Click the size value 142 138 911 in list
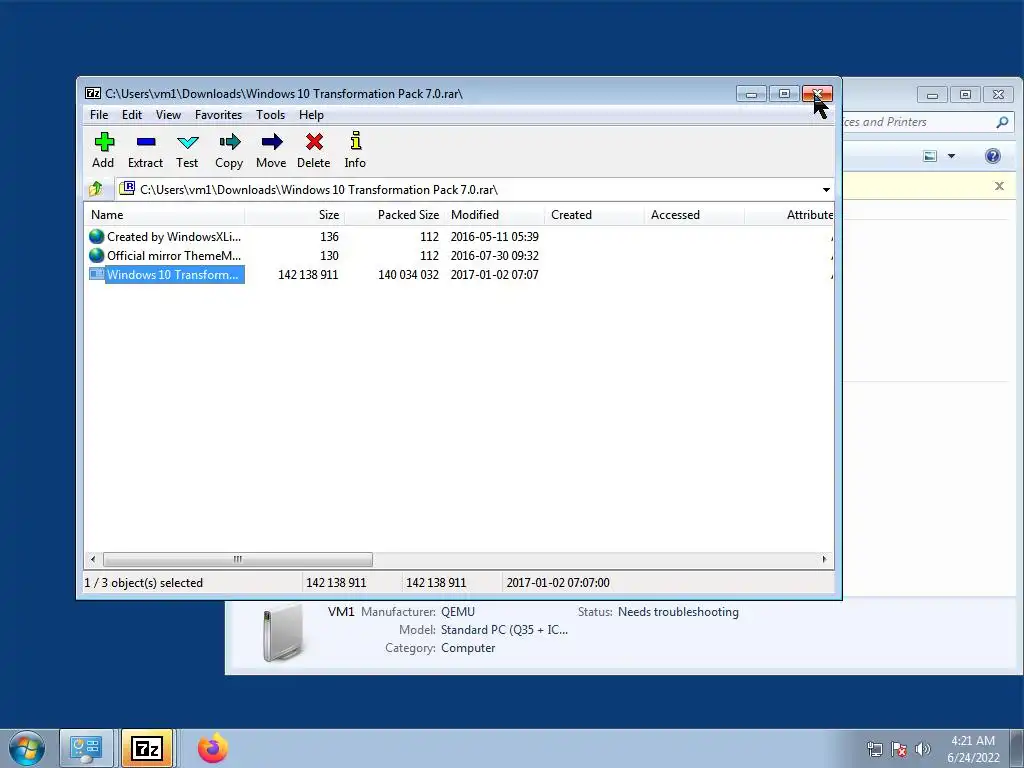 click(x=308, y=275)
